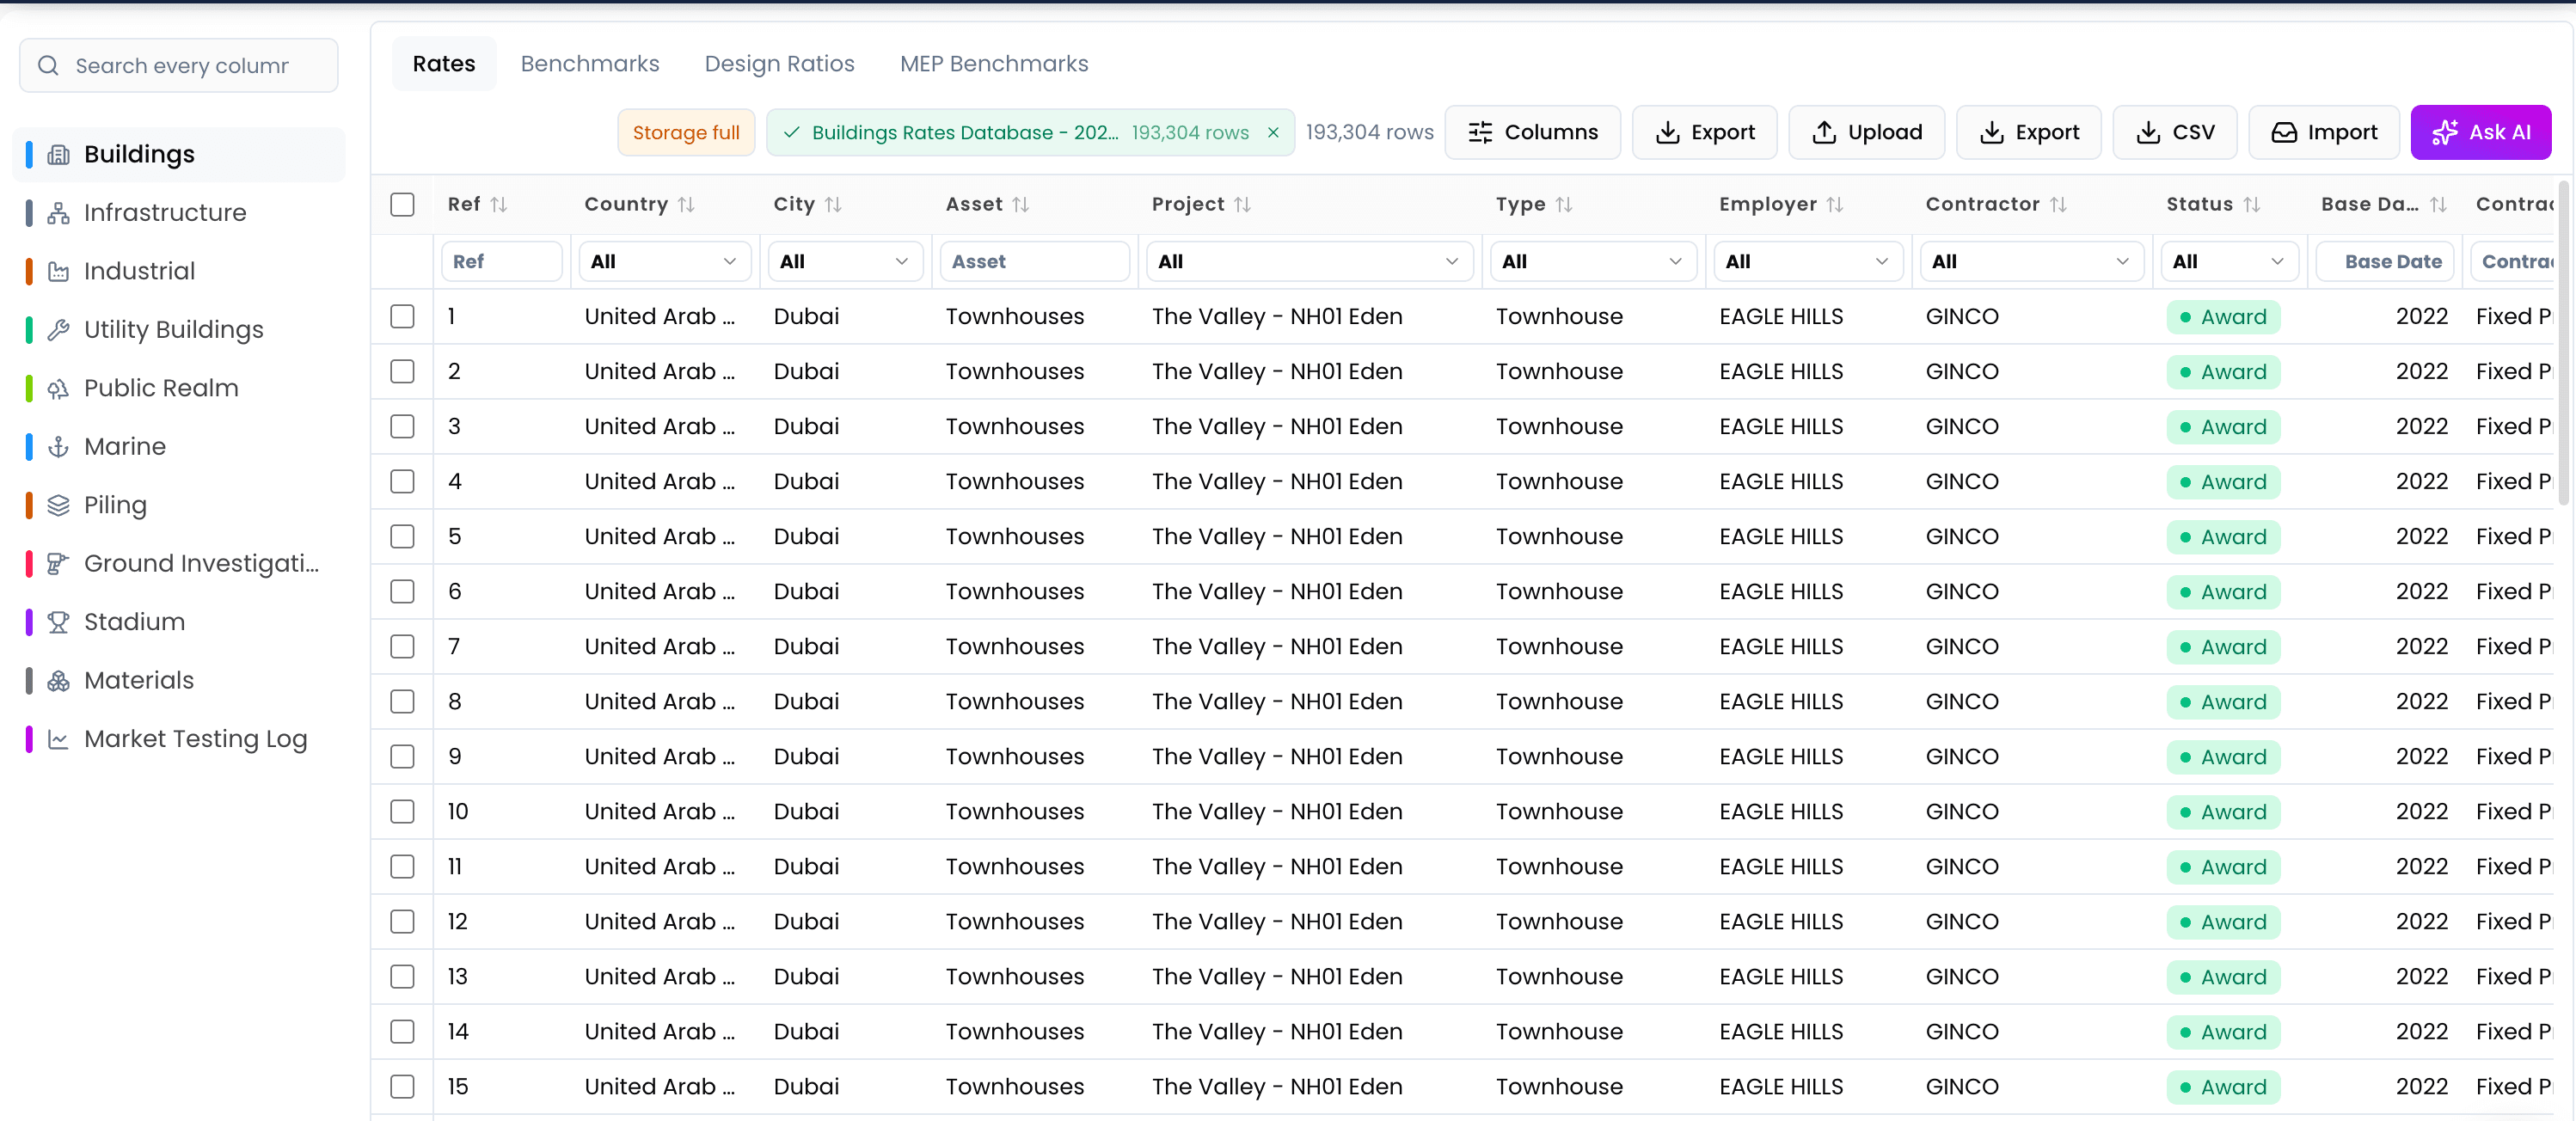Sort by Project column arrows
Viewport: 2576px width, 1121px height.
[x=1242, y=205]
